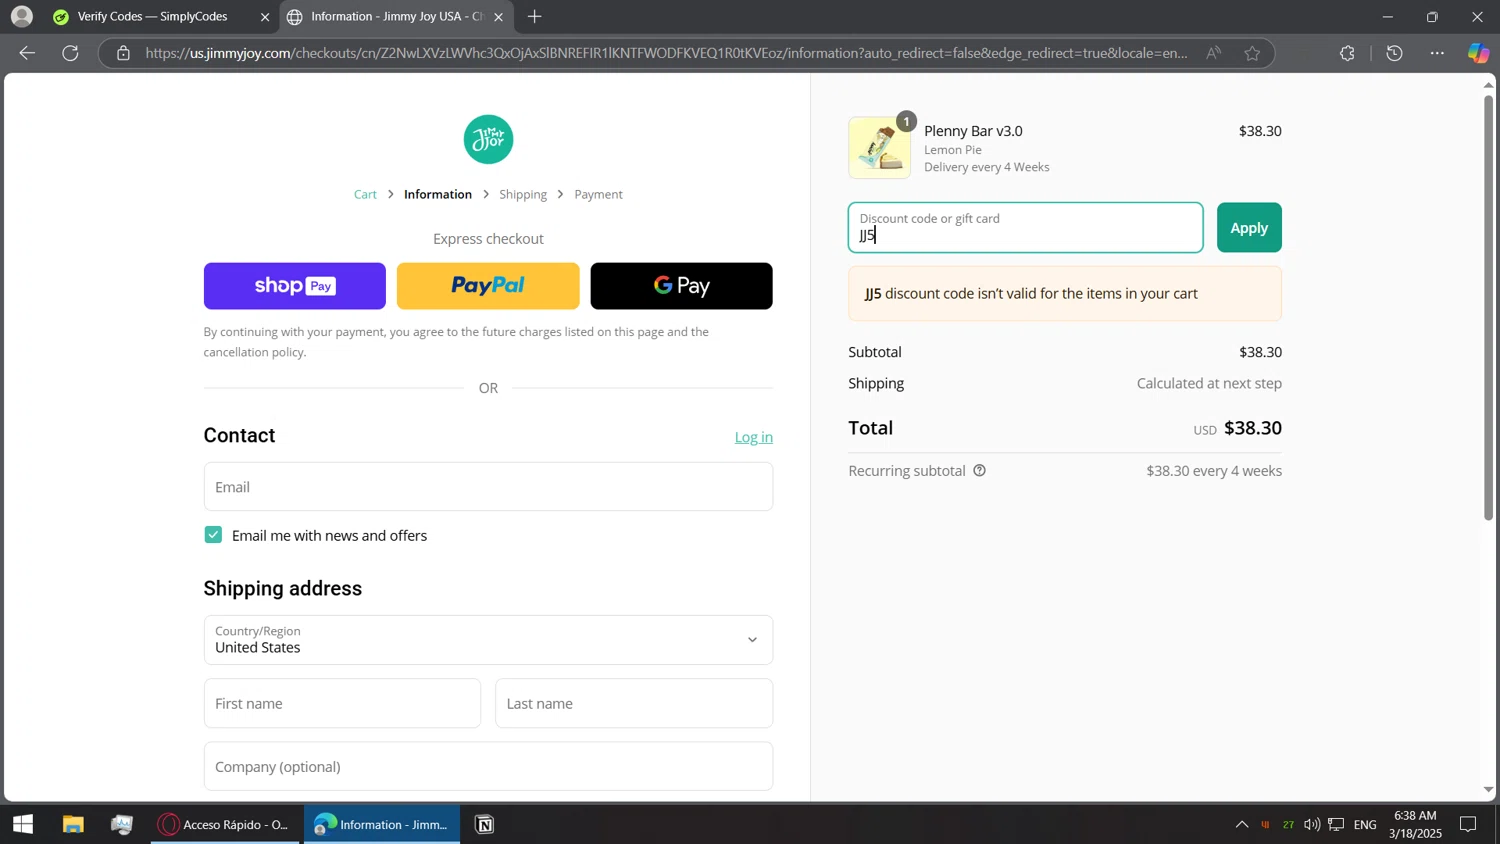1500x844 pixels.
Task: Click the browser profile avatar icon
Action: click(x=21, y=16)
